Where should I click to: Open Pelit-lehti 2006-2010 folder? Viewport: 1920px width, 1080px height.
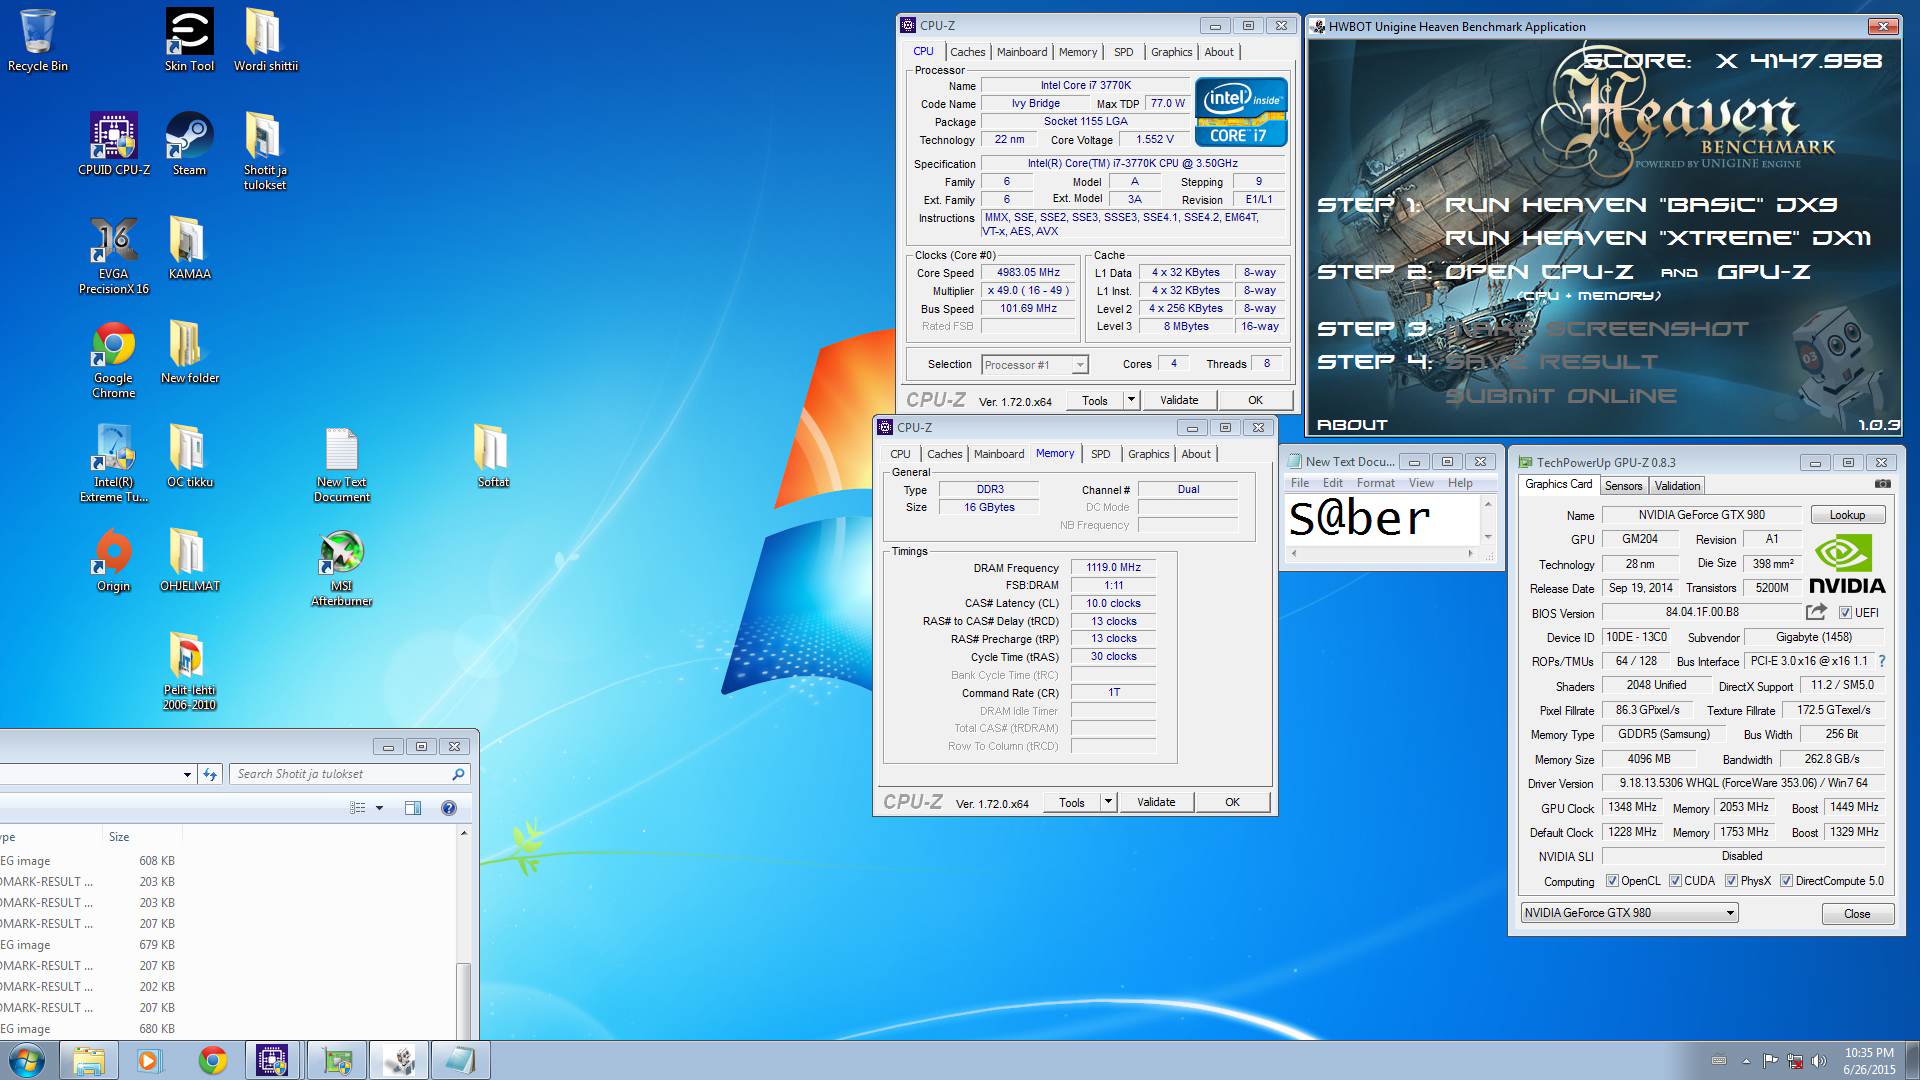(189, 671)
